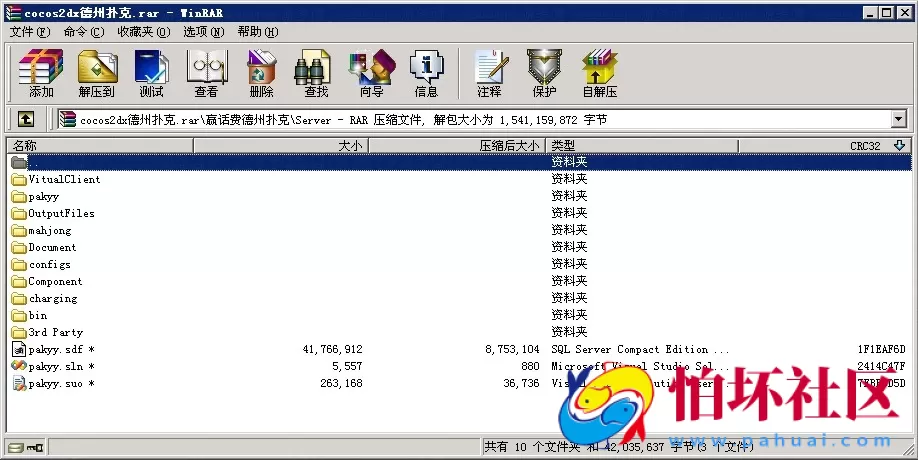Open the Favorites (收藏夹) menu
918x460 pixels.
(144, 32)
